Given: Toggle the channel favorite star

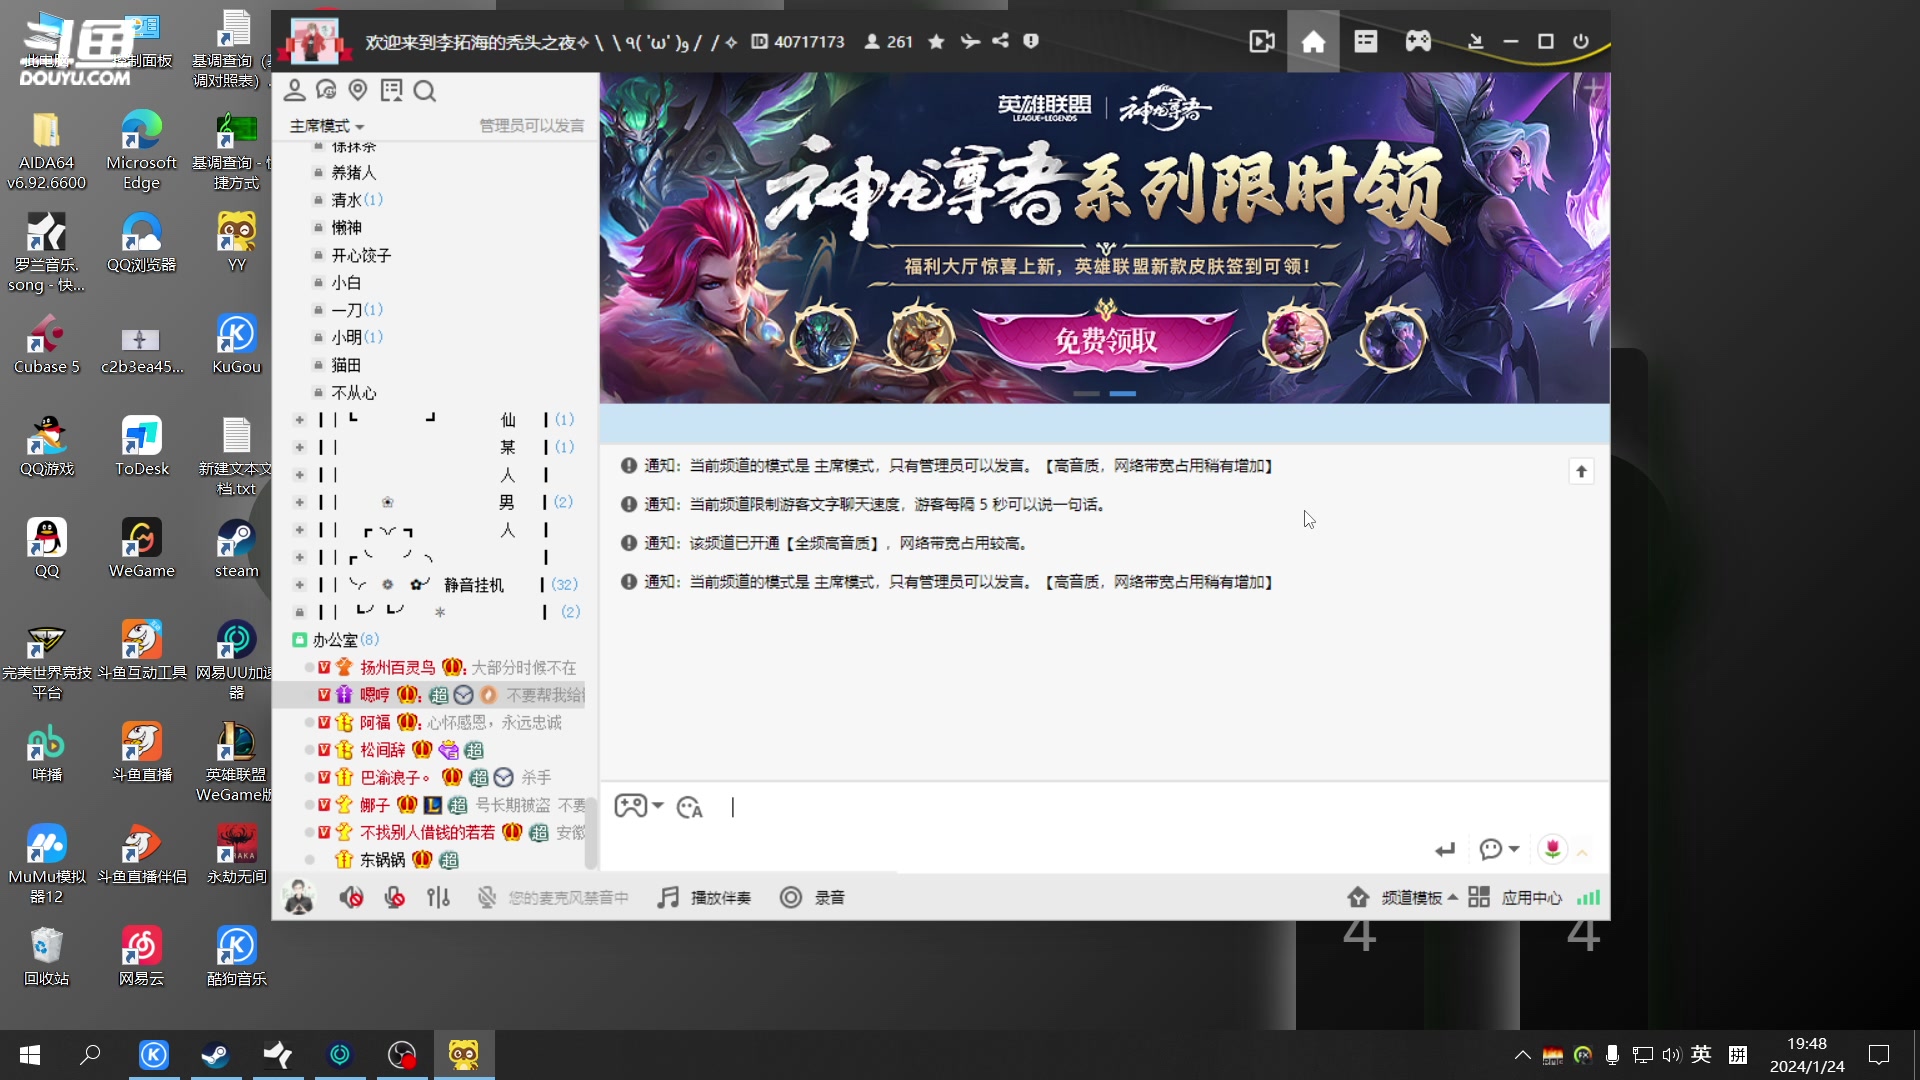Looking at the screenshot, I should click(x=937, y=41).
